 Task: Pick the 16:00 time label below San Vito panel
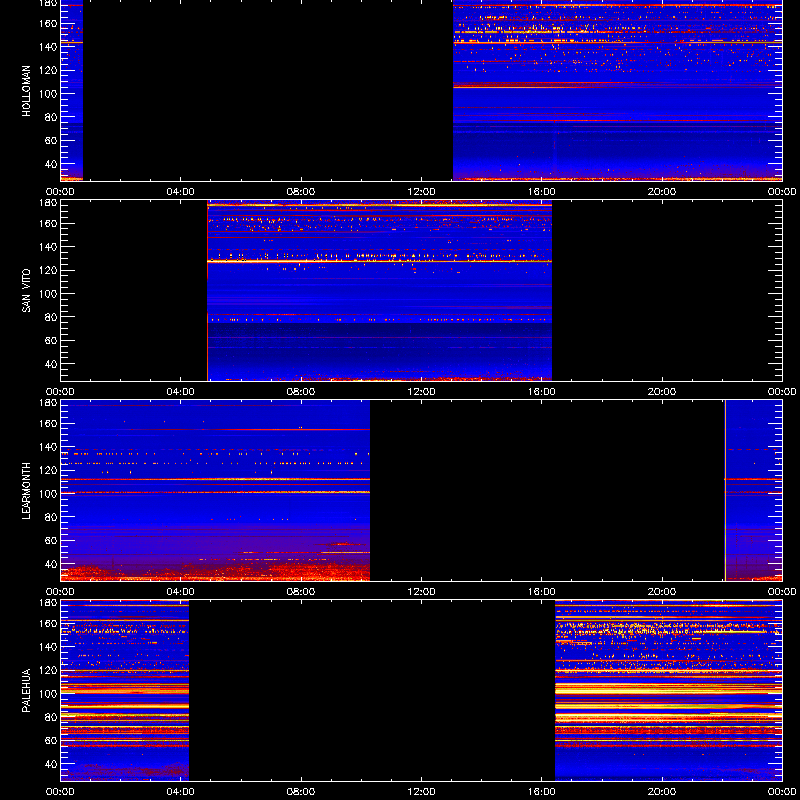(542, 392)
